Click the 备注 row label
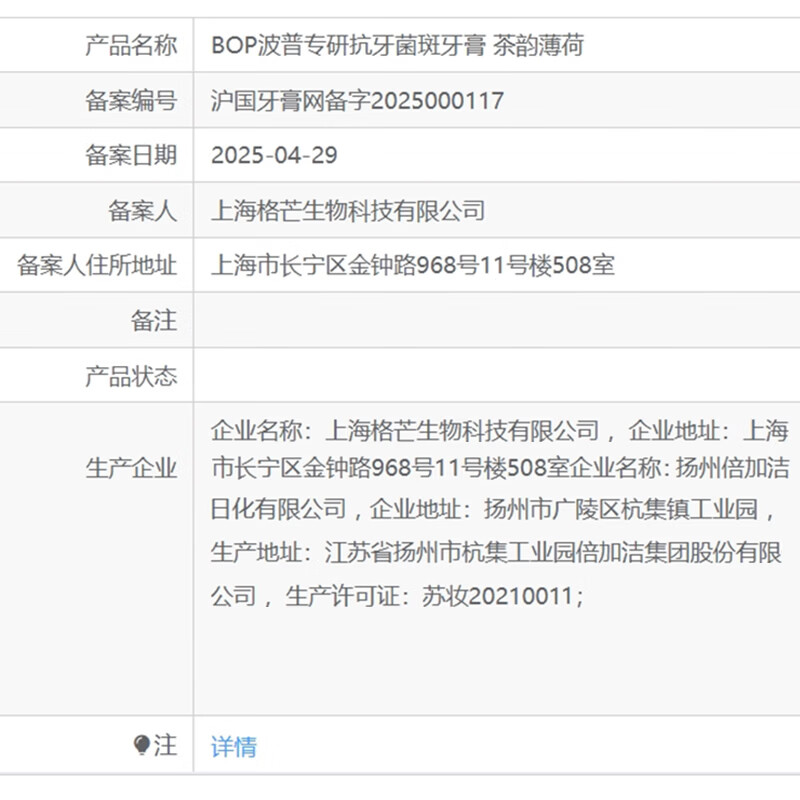Image resolution: width=800 pixels, height=800 pixels. tap(154, 320)
